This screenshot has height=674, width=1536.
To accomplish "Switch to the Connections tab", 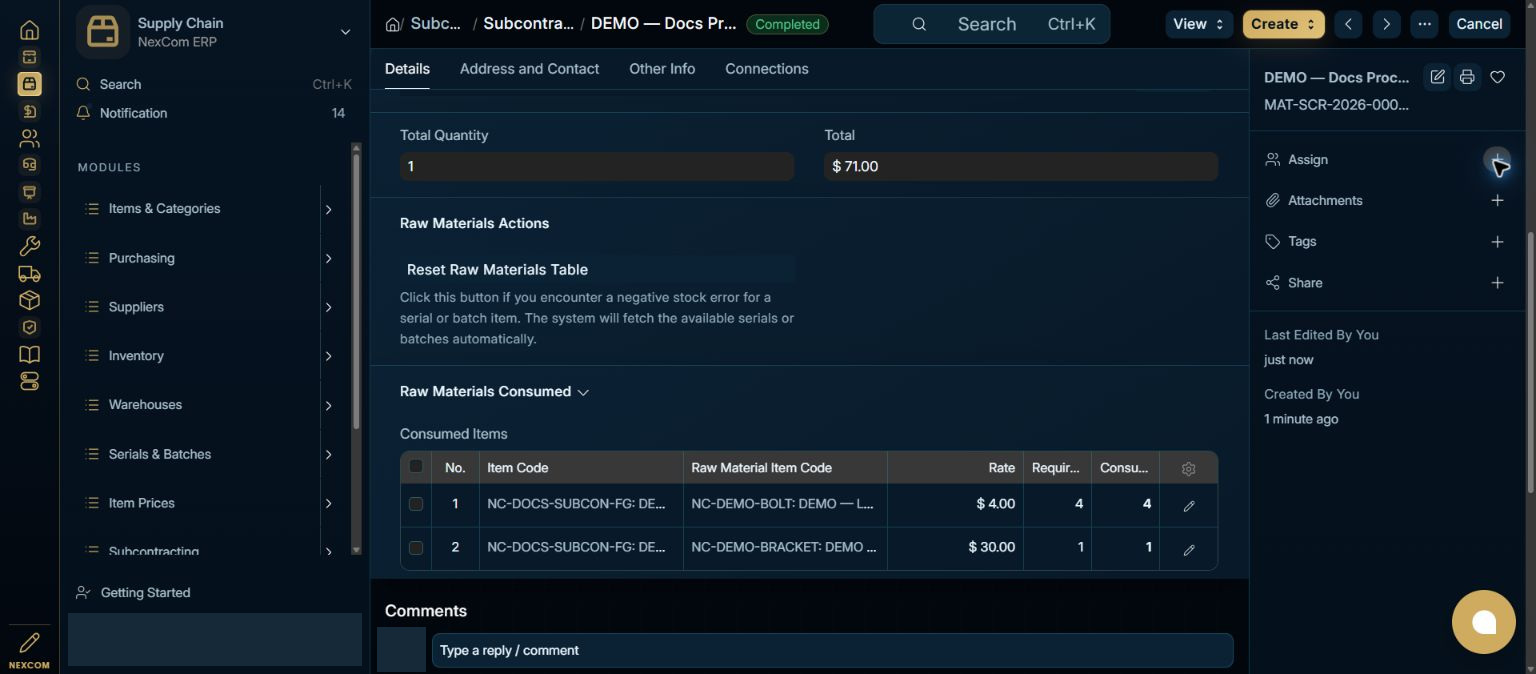I will point(767,69).
